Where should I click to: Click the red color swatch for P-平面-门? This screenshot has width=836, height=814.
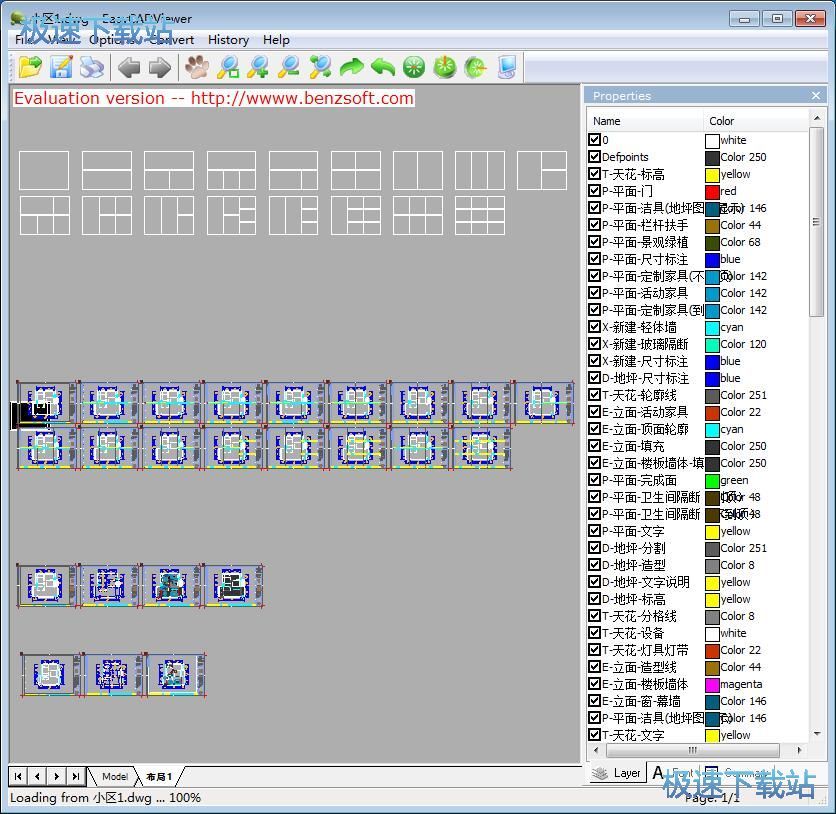[712, 191]
